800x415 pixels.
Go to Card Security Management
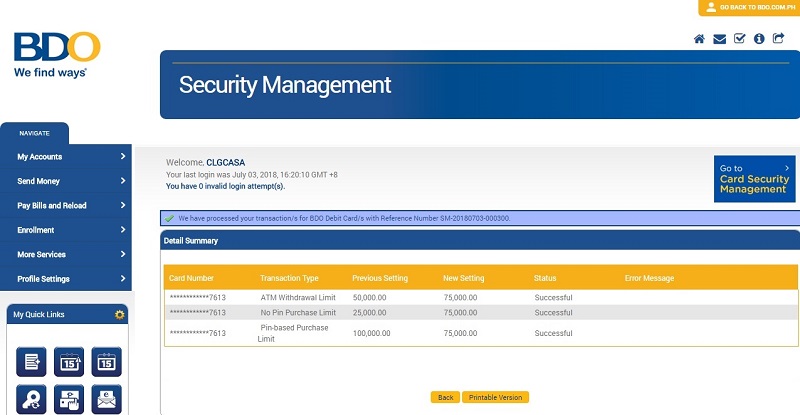[755, 179]
